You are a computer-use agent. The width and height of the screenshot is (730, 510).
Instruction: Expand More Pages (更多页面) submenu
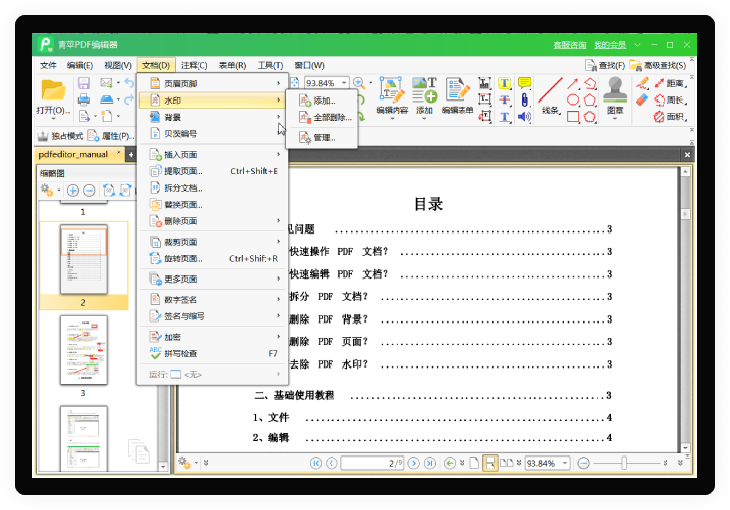(212, 279)
